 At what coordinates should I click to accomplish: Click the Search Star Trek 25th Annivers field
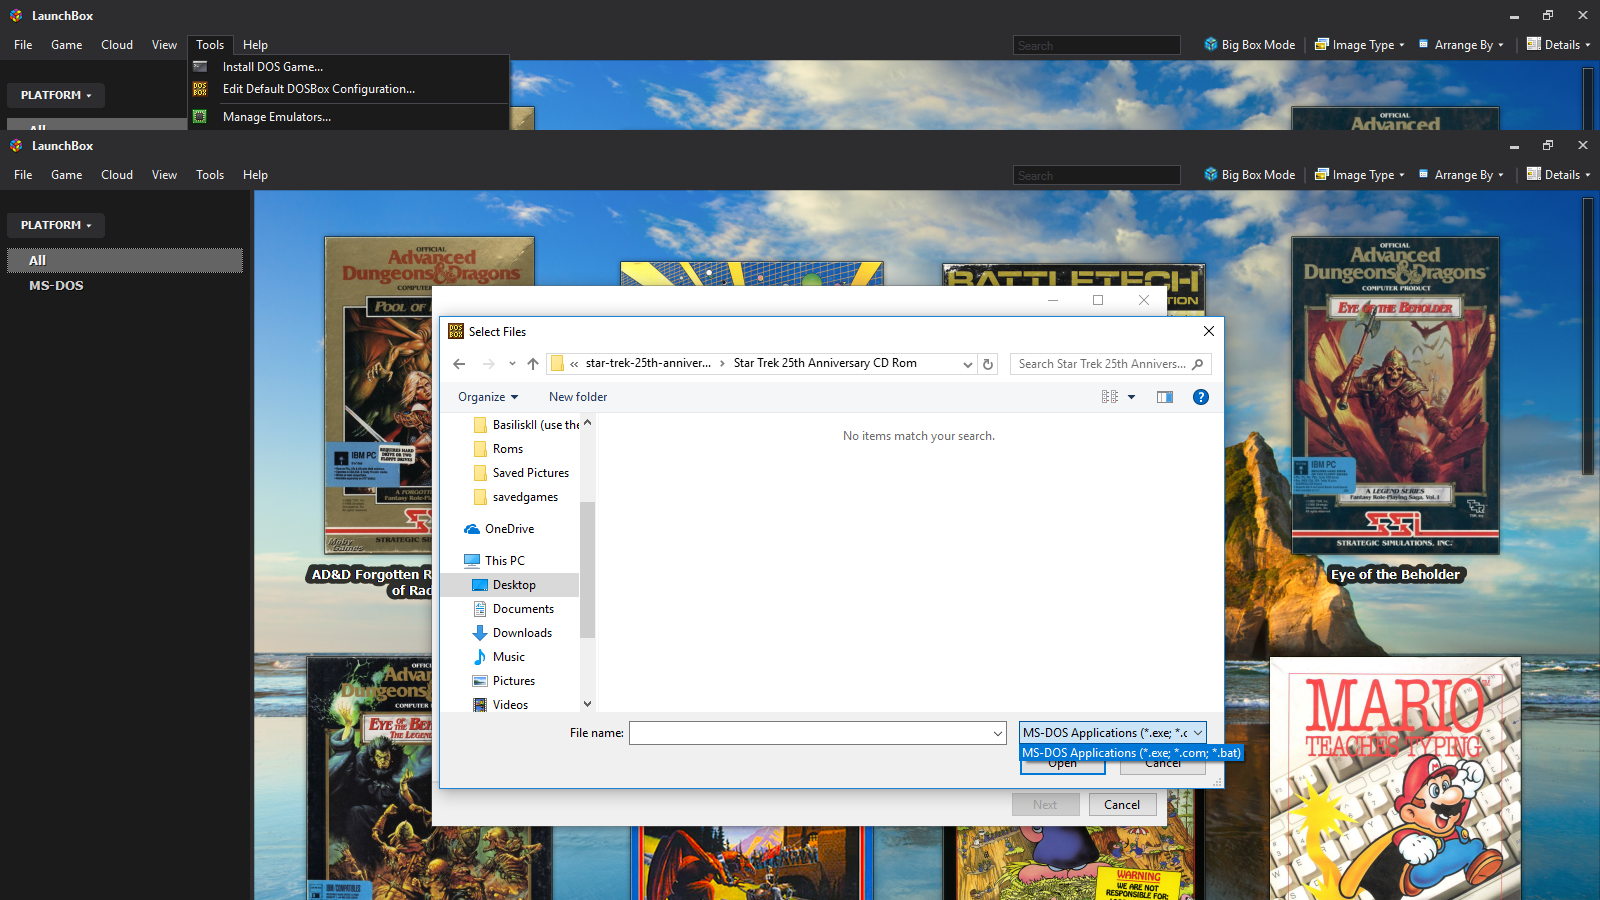1100,364
